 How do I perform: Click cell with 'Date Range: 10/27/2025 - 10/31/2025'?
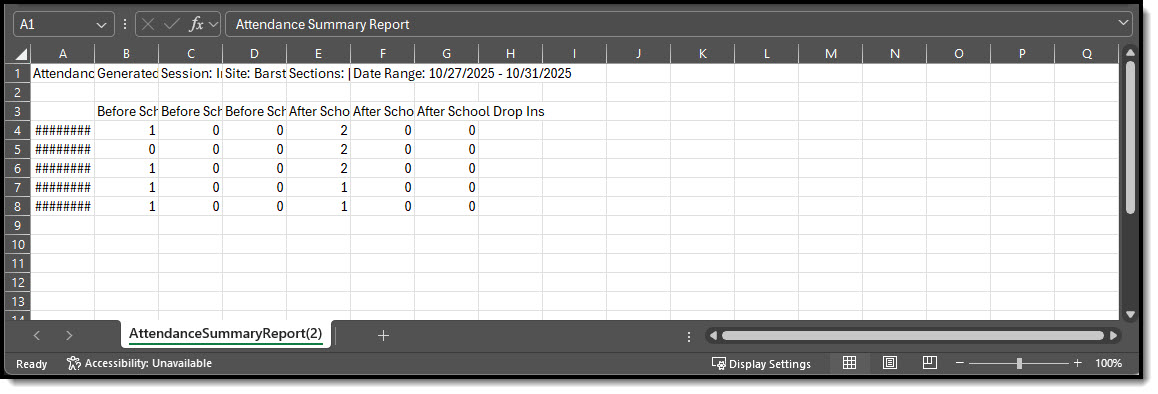point(462,73)
